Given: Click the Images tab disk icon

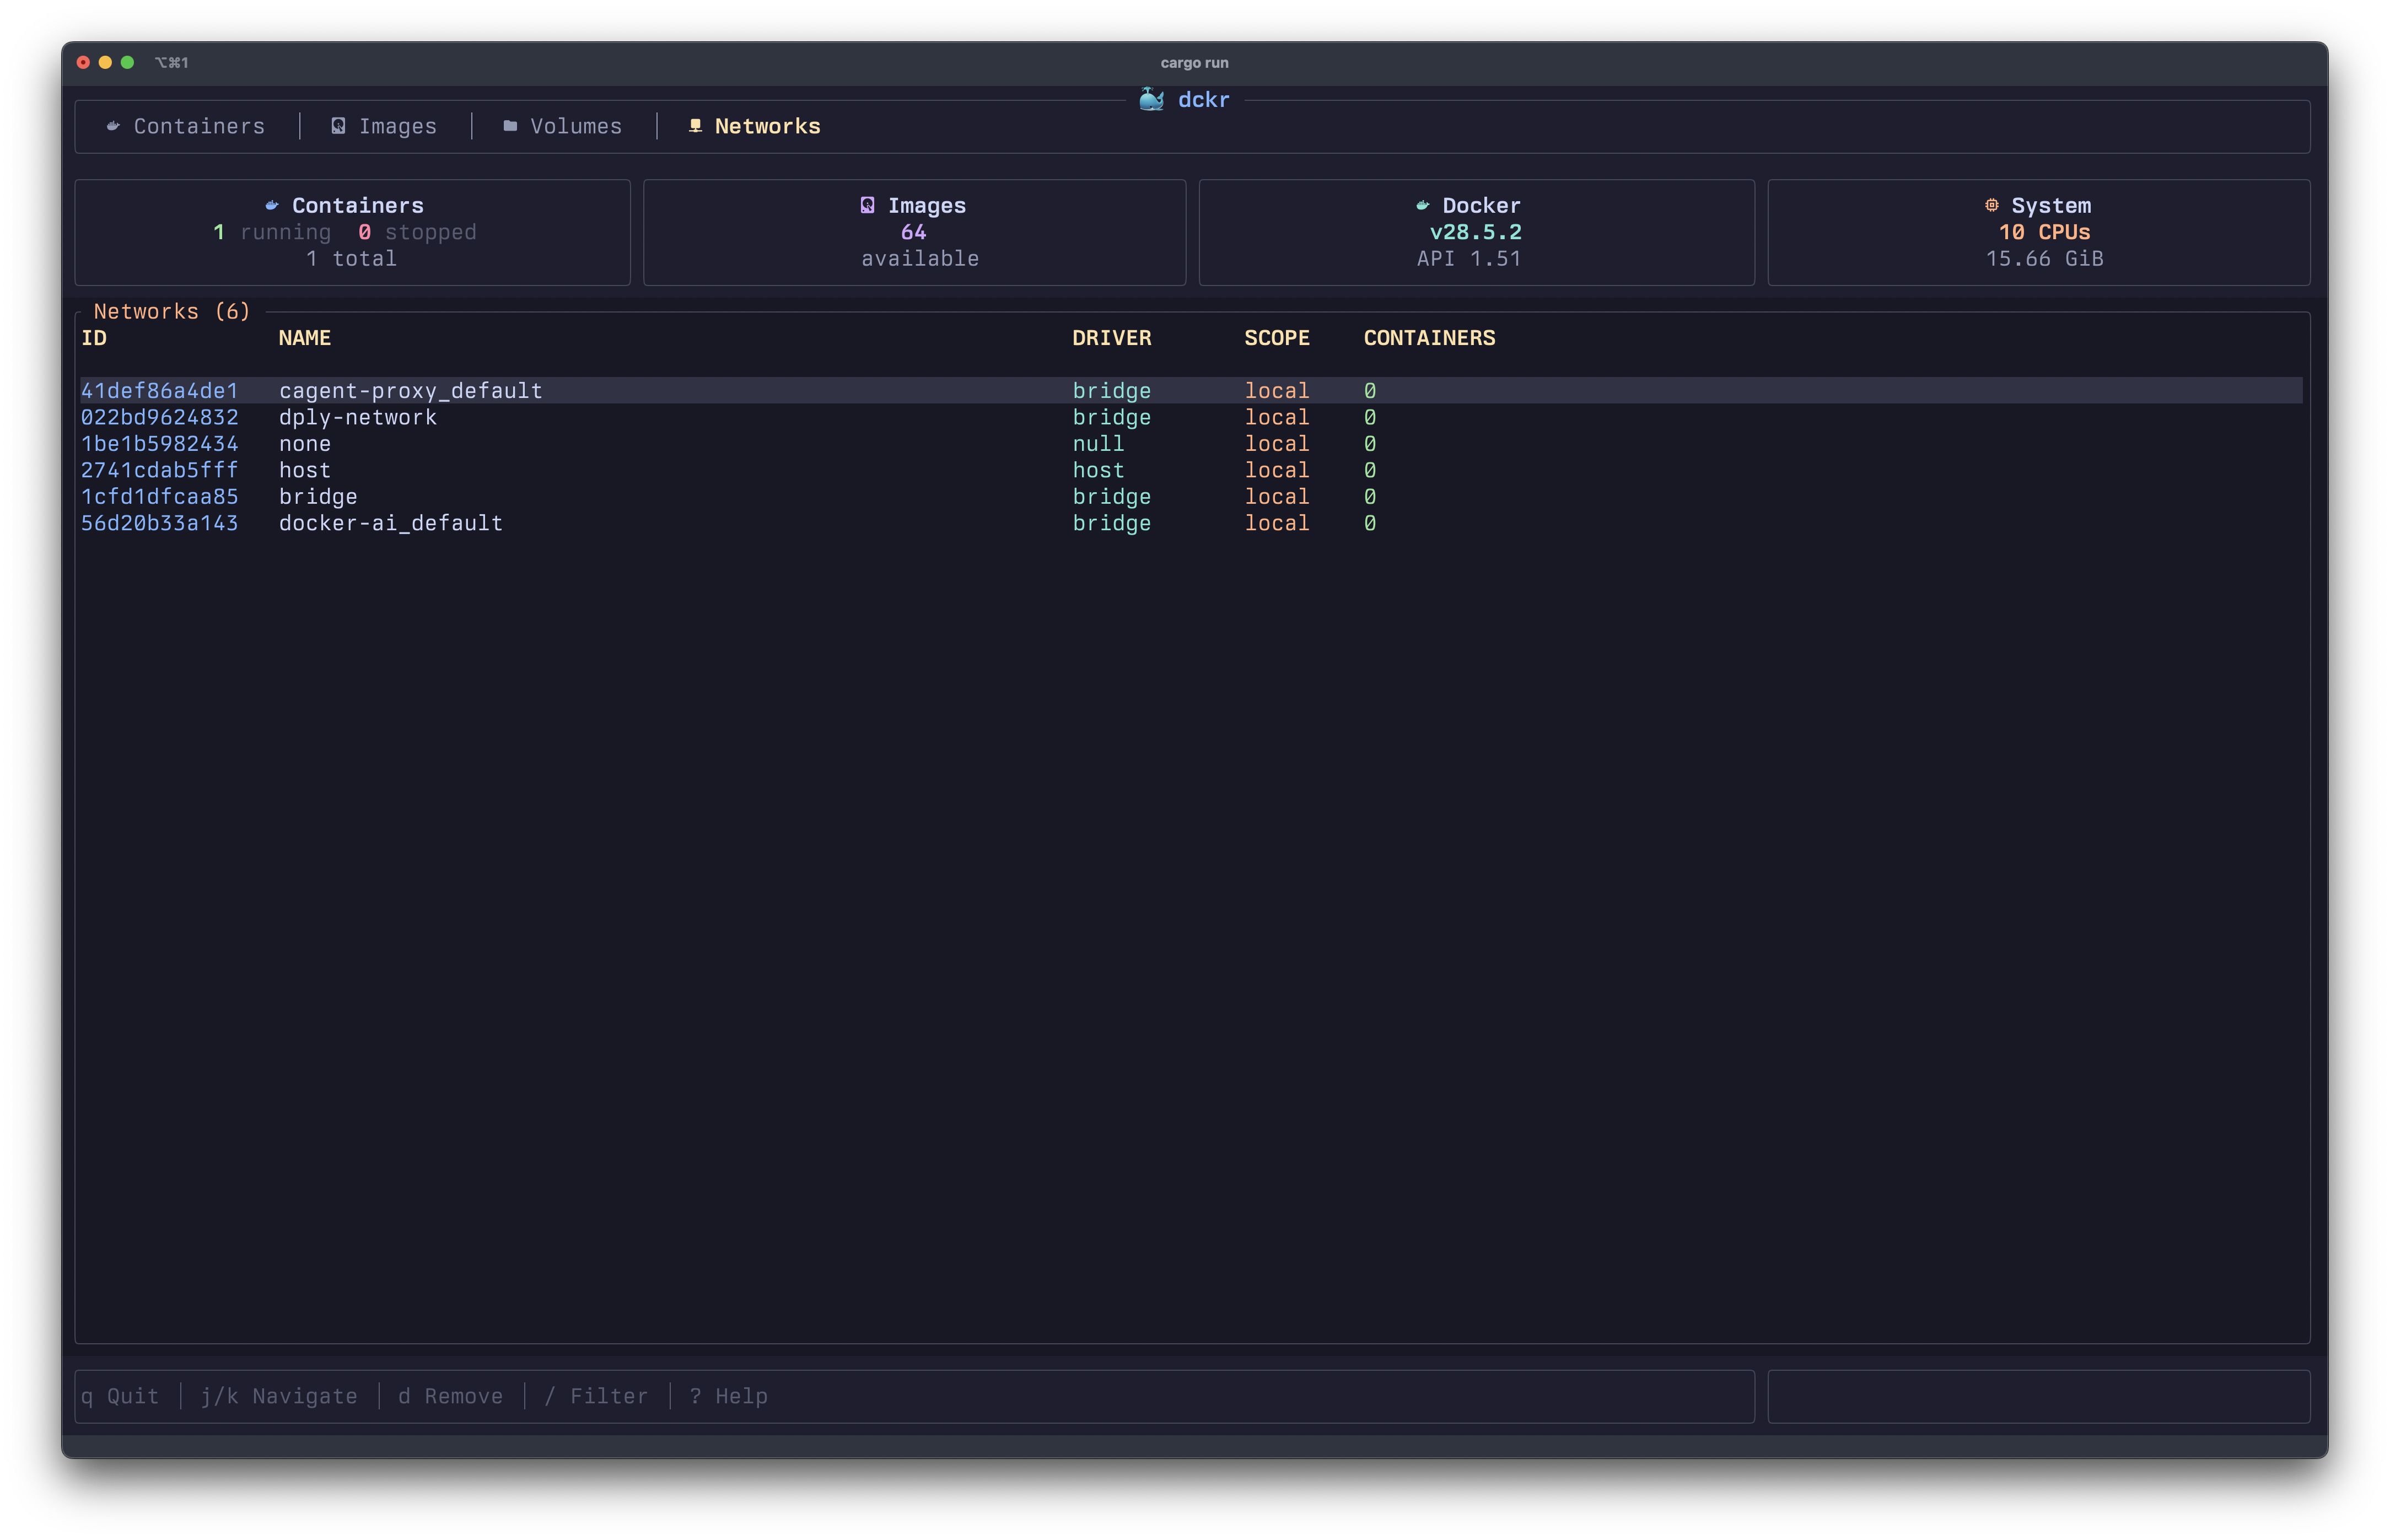Looking at the screenshot, I should (338, 126).
